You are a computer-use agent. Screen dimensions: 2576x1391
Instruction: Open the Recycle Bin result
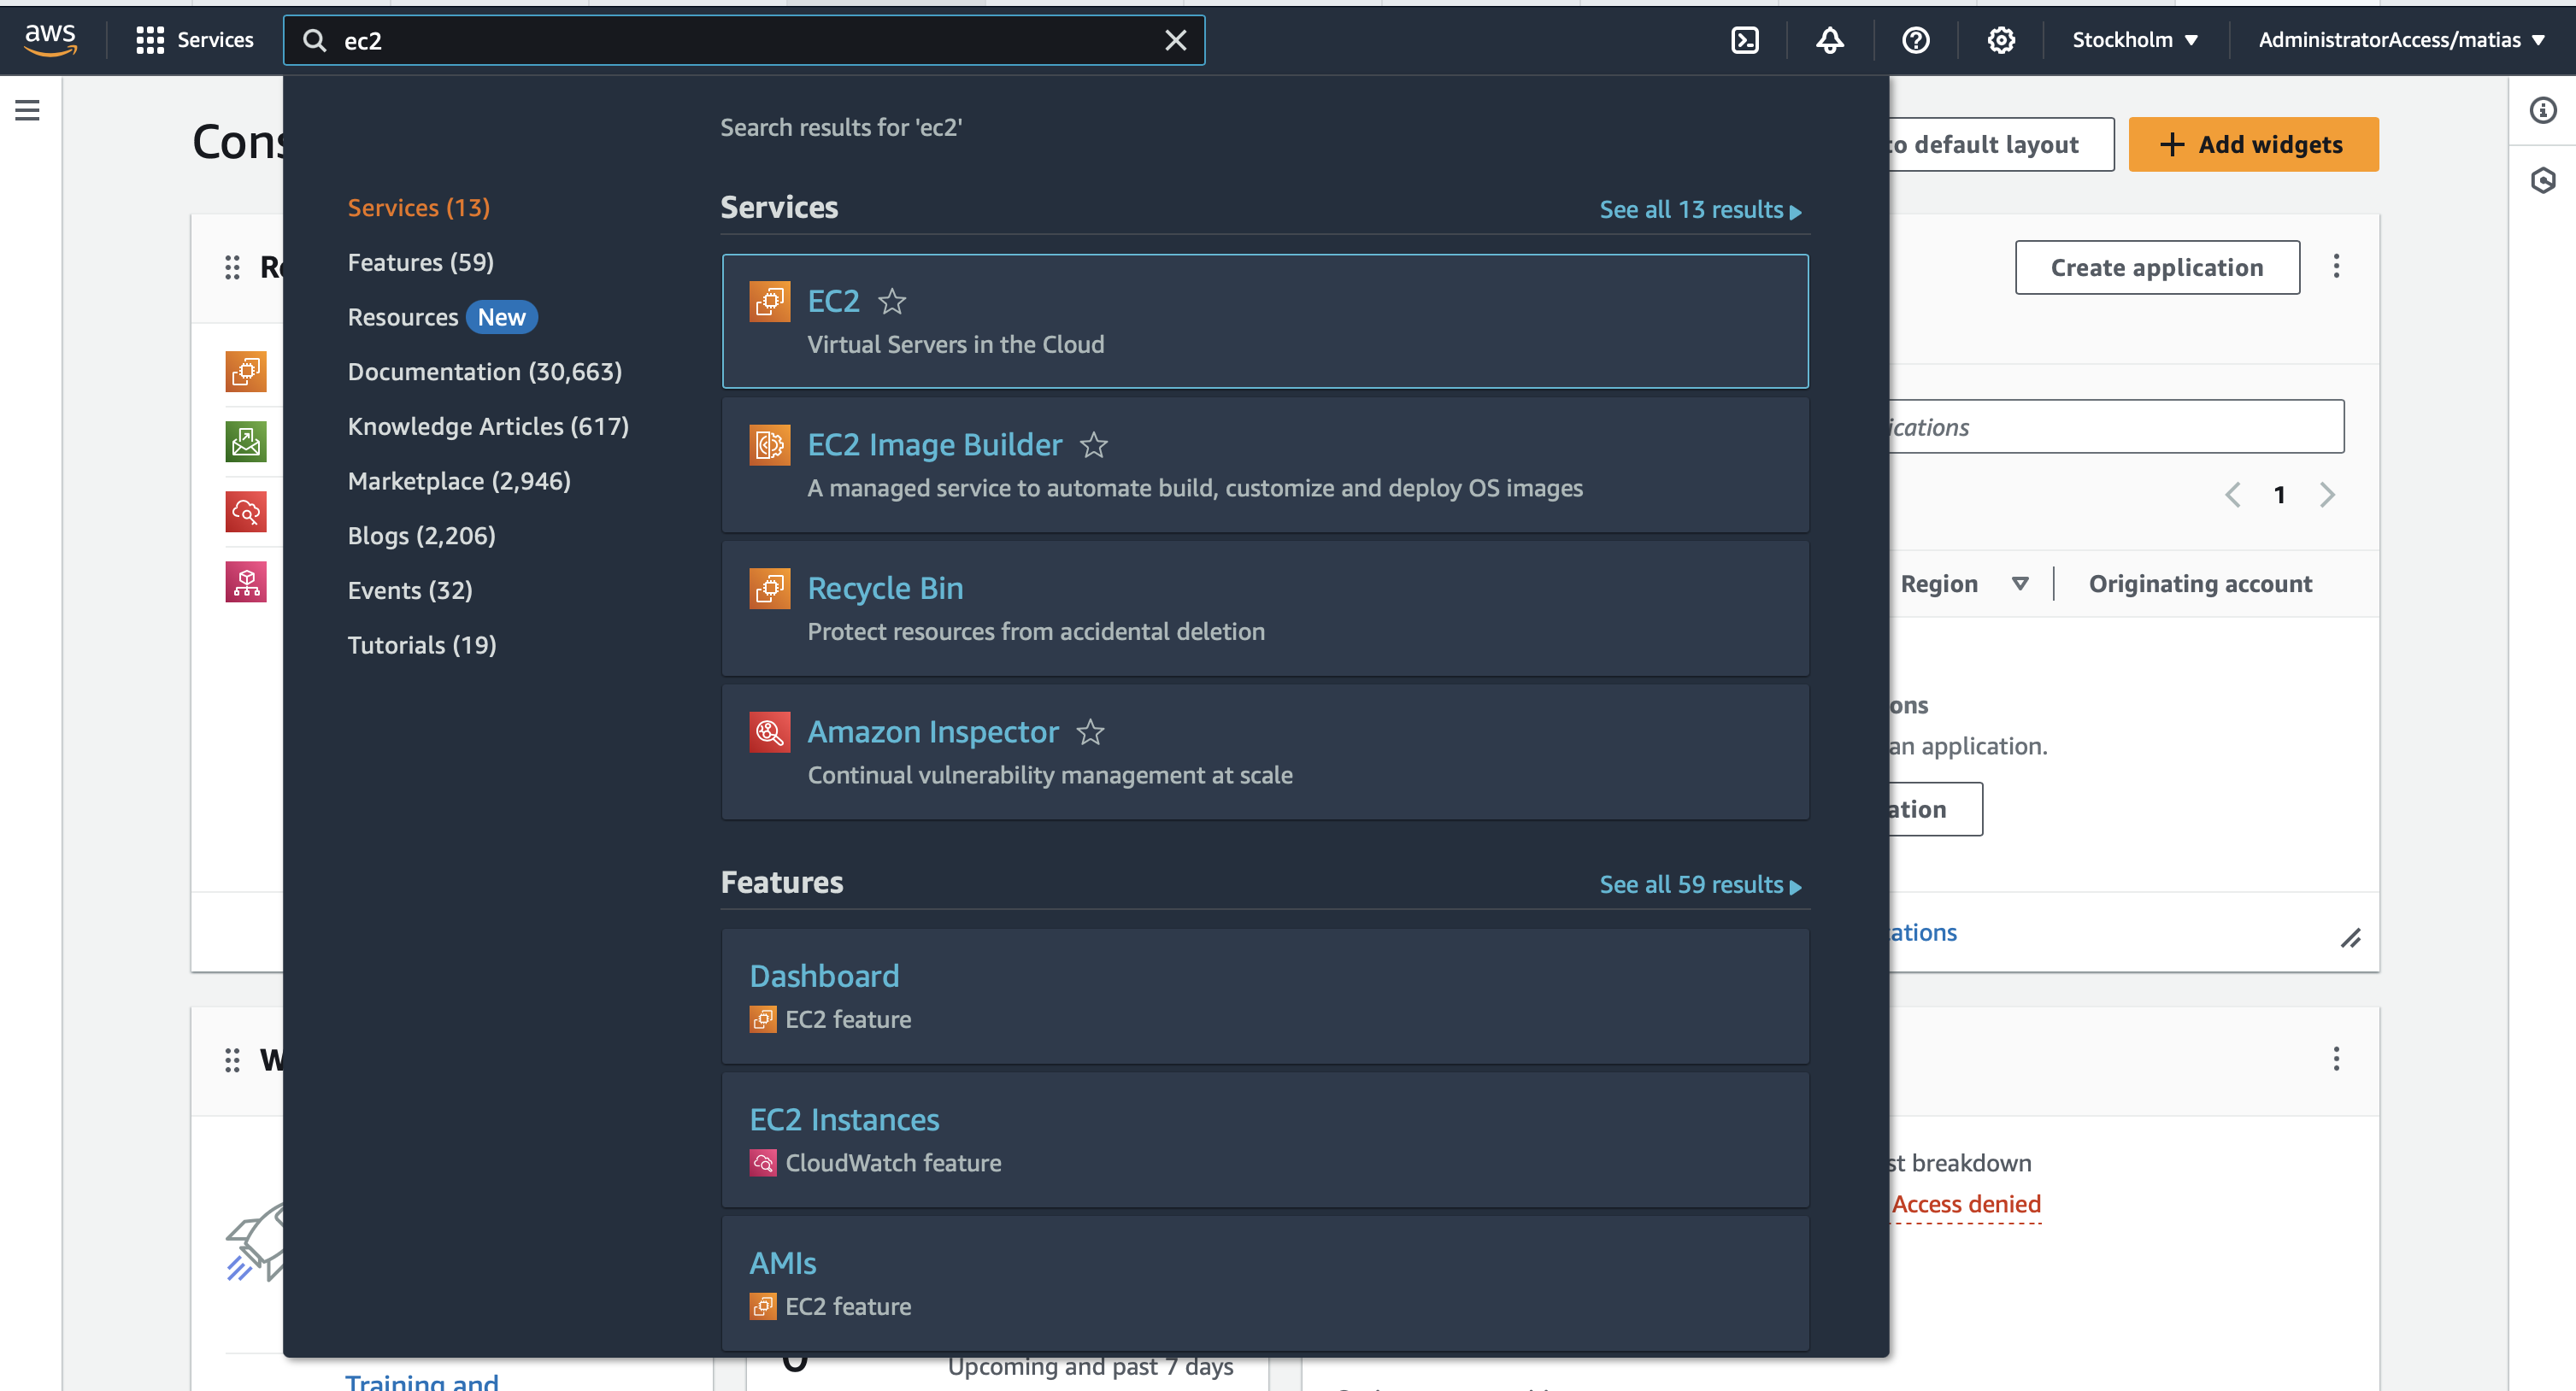point(1265,608)
